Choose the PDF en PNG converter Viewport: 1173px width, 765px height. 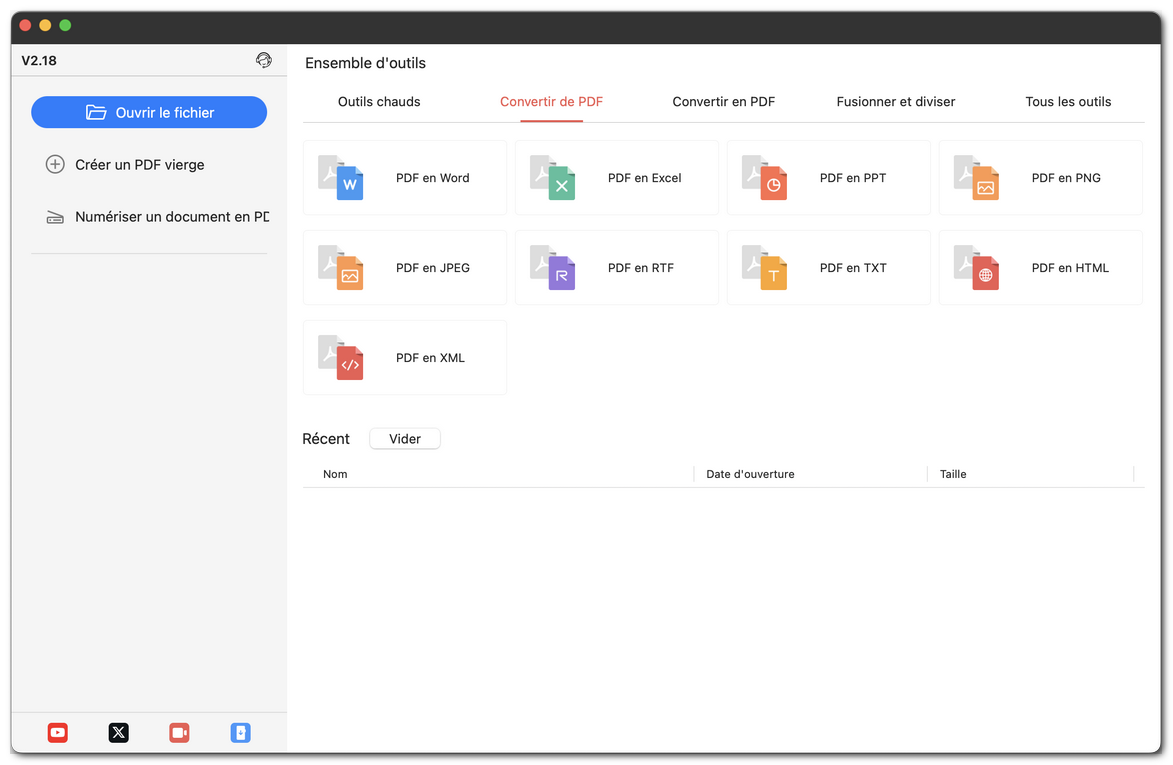coord(1040,177)
